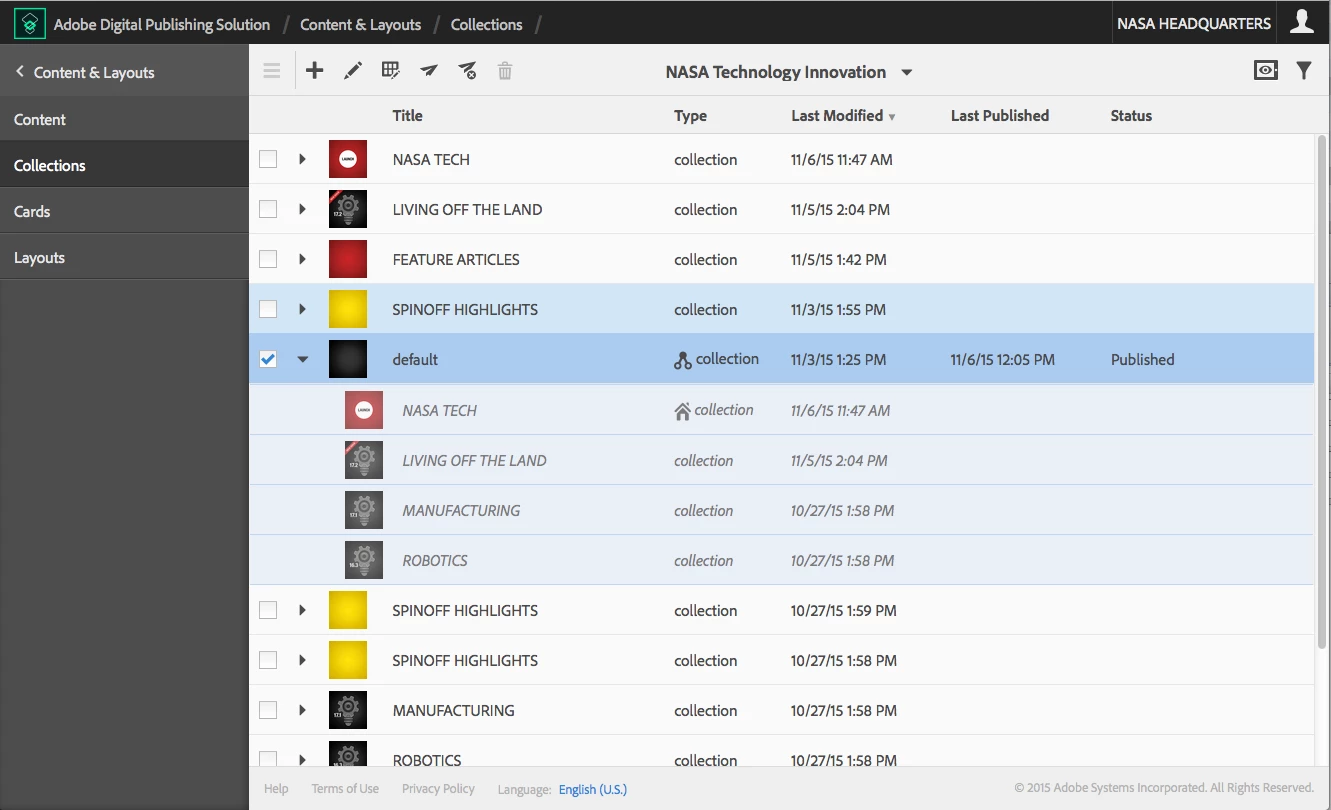Sort by the Type column header
Screen dimensions: 1331x810
690,116
